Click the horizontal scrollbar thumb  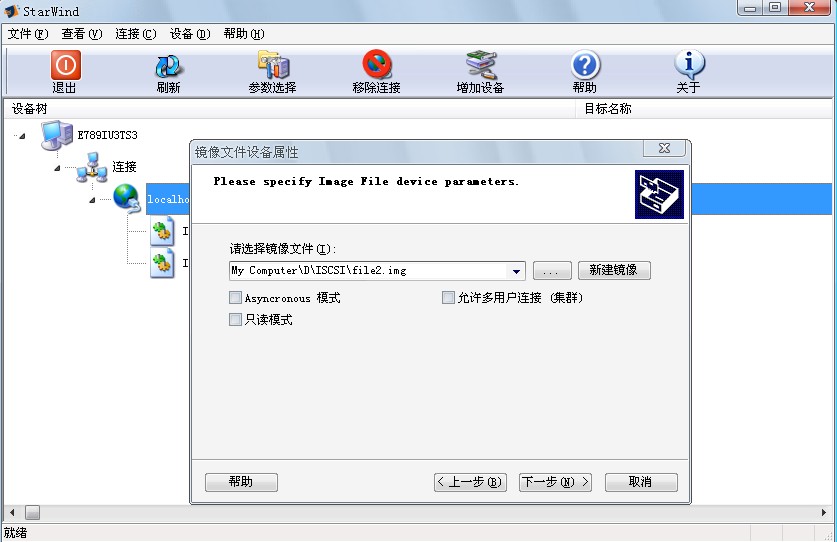33,513
